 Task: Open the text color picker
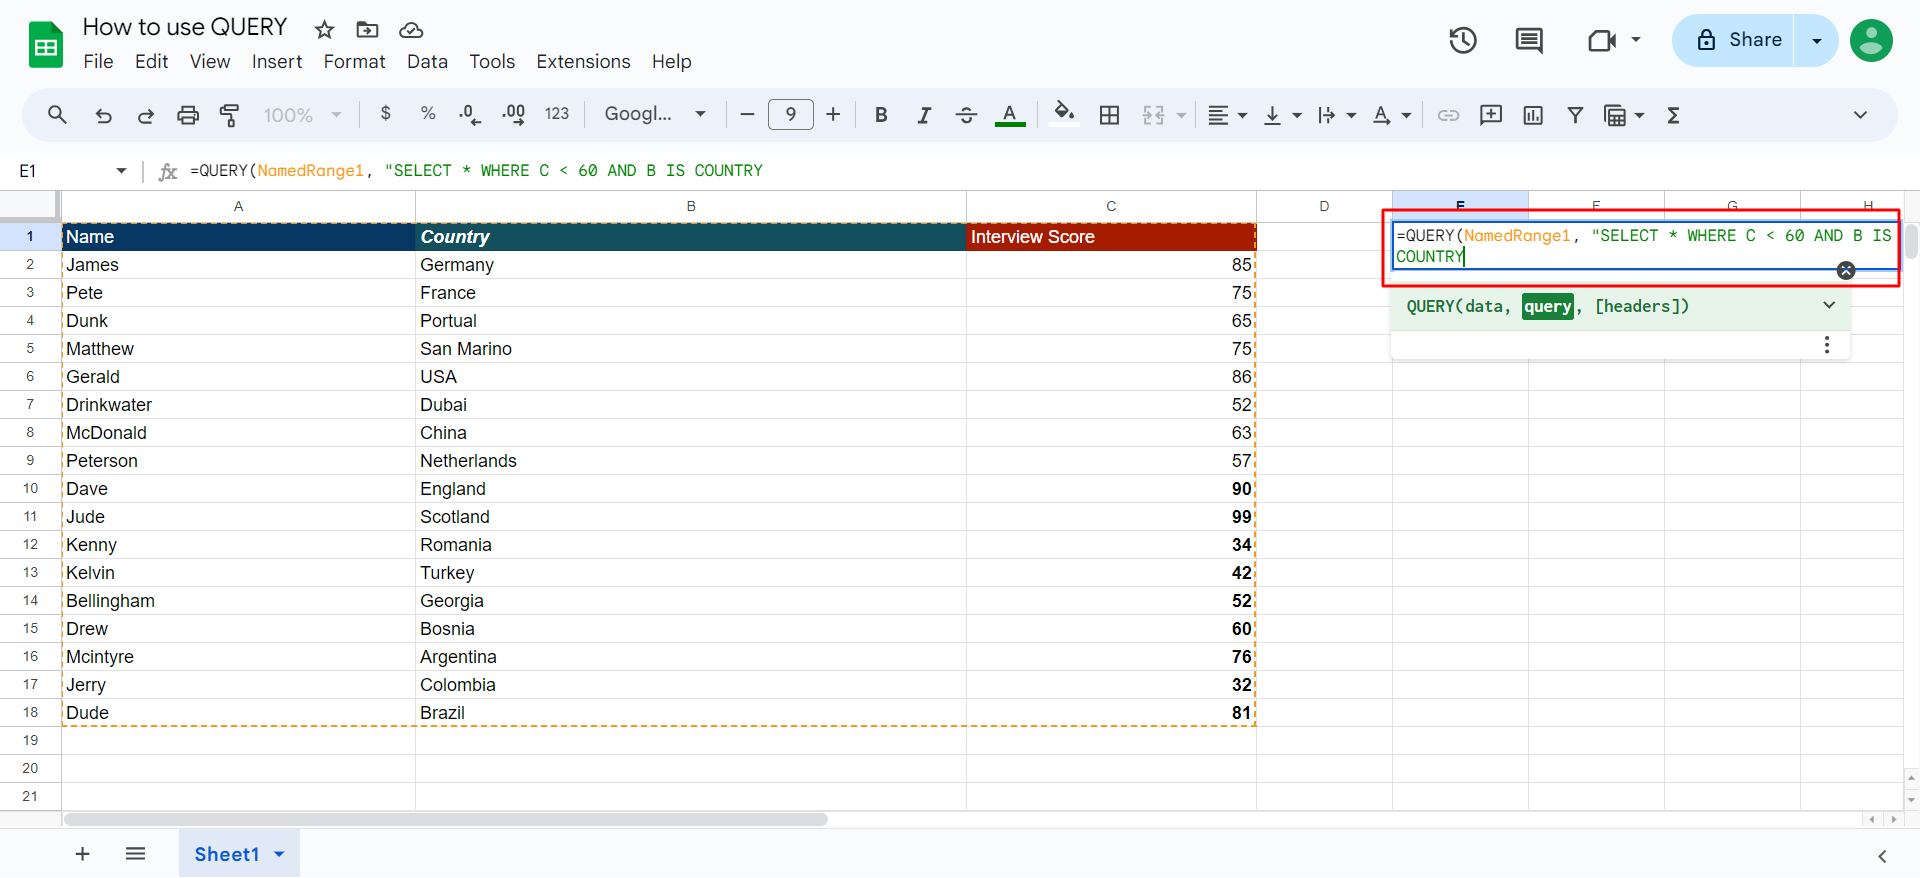[x=1010, y=115]
